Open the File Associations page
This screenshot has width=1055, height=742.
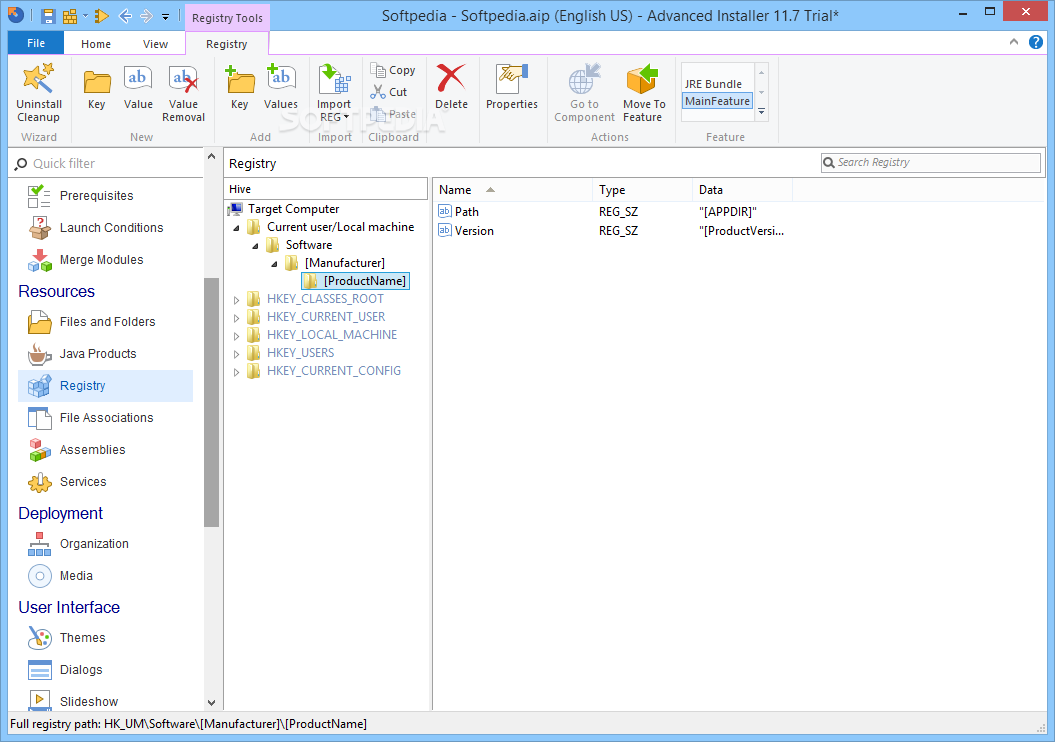point(106,418)
